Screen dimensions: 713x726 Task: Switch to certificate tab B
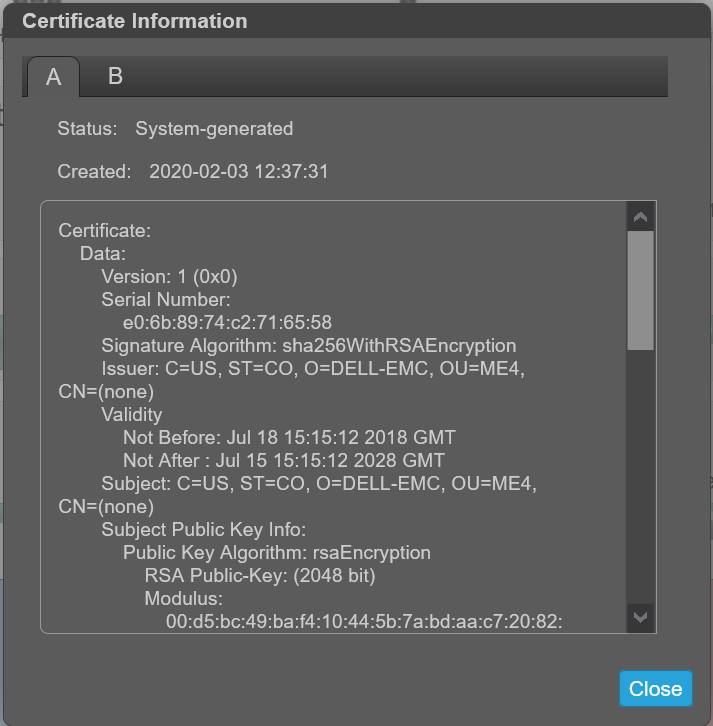(115, 77)
